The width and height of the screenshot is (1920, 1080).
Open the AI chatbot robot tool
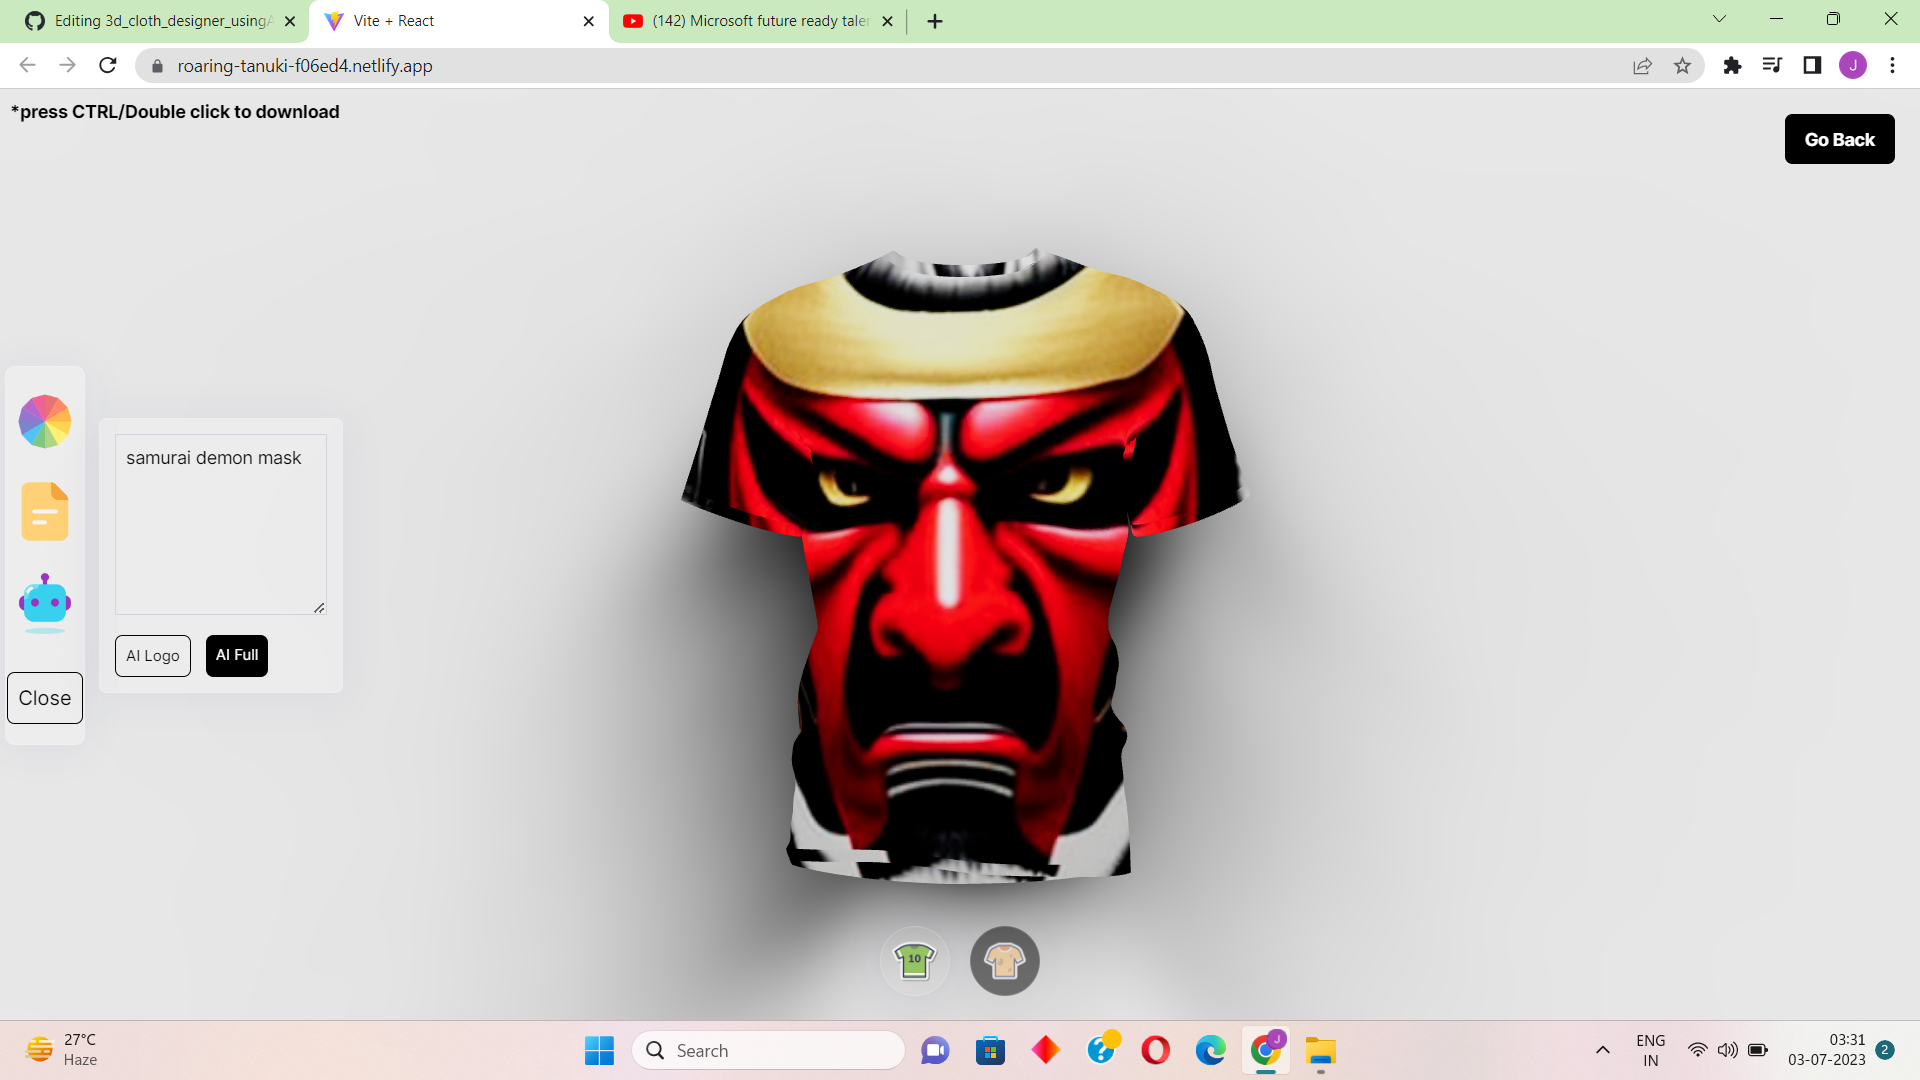point(44,602)
